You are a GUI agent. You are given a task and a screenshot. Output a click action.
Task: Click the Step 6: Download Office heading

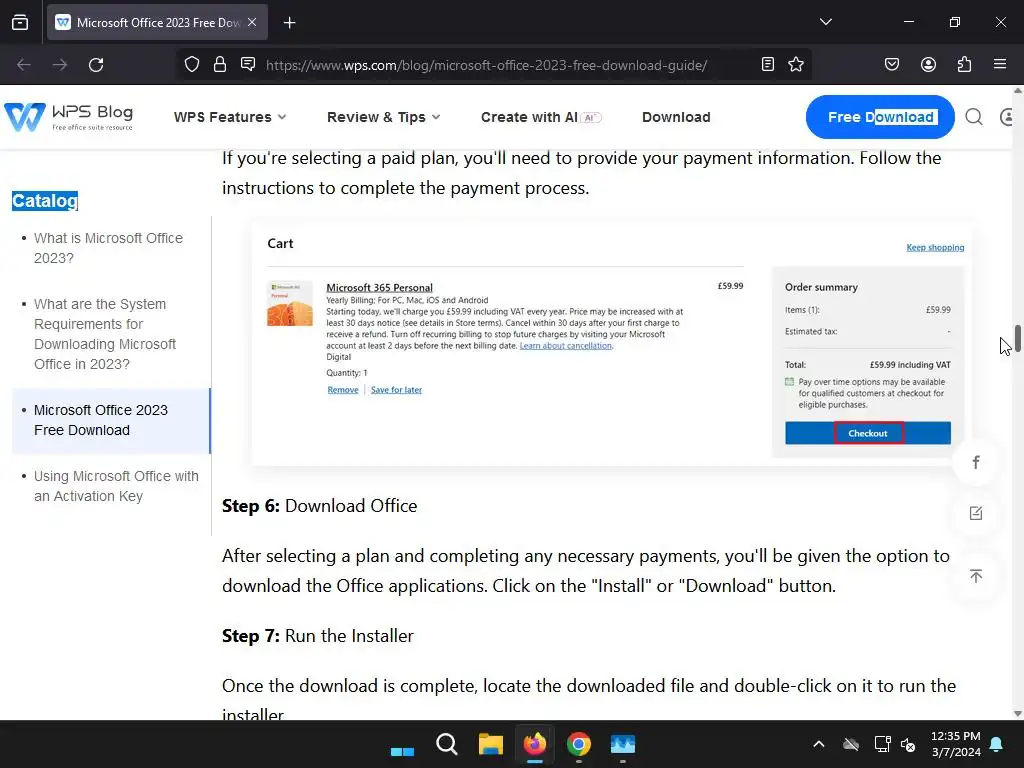pos(319,506)
